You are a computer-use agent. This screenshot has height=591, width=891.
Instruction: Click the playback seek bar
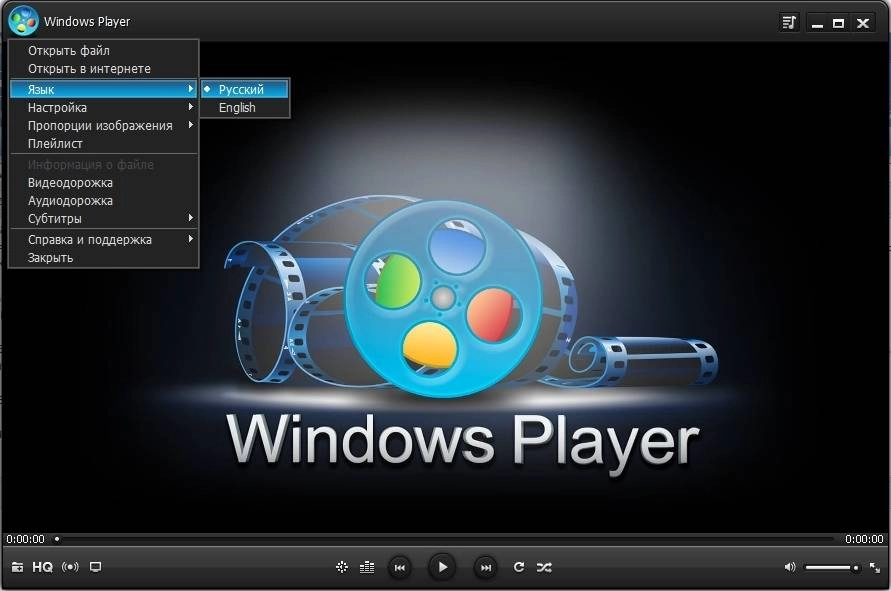coord(445,538)
